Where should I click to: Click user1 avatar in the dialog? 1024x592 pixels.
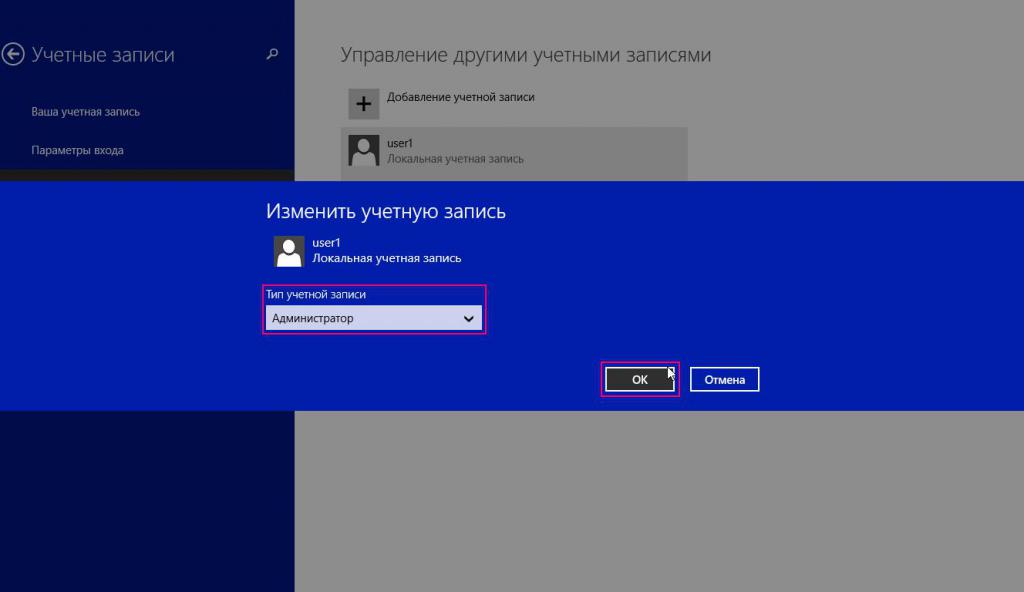click(x=289, y=251)
